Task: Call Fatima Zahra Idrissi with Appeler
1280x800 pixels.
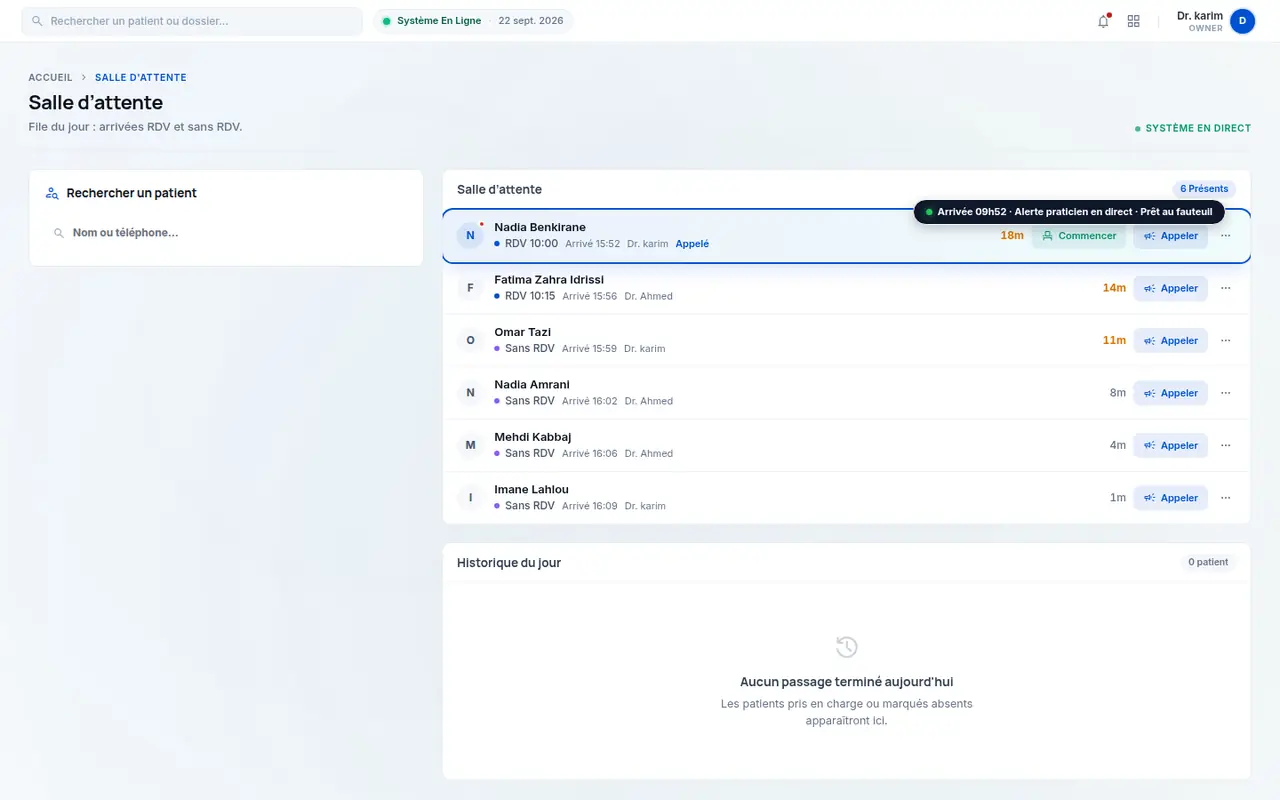Action: [x=1170, y=288]
